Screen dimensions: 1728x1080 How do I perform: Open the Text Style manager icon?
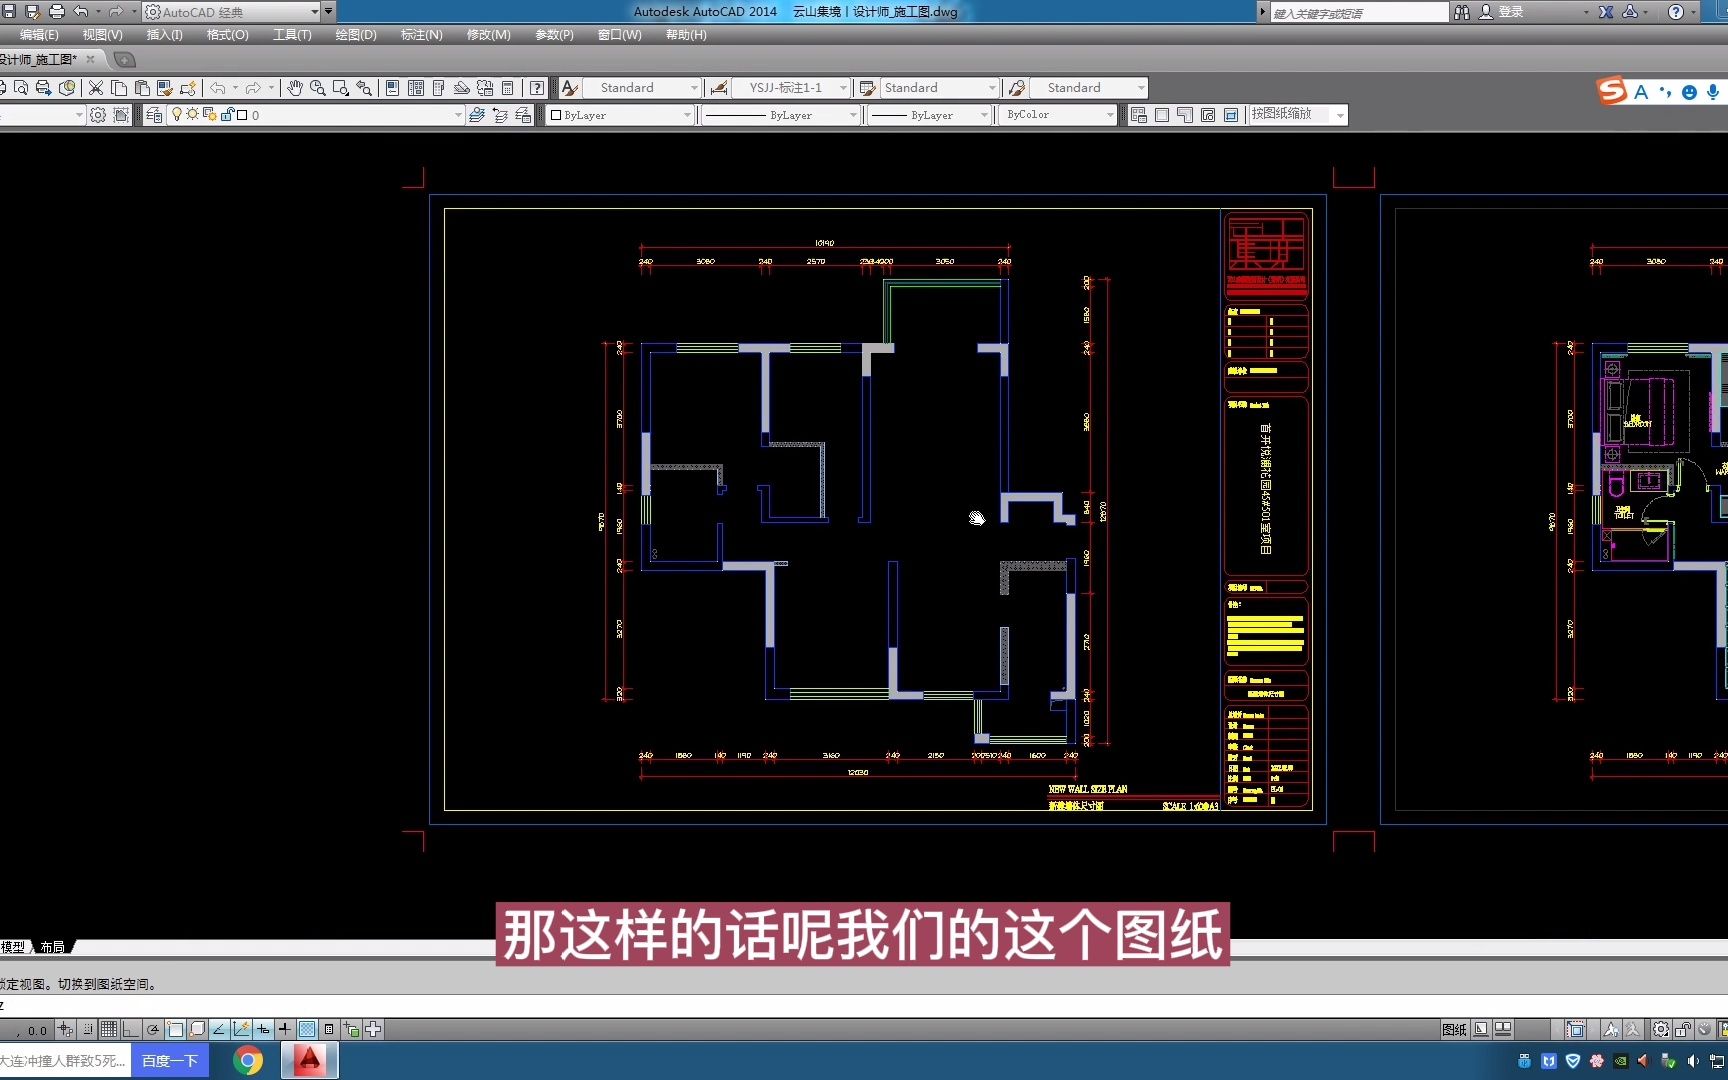click(x=570, y=88)
